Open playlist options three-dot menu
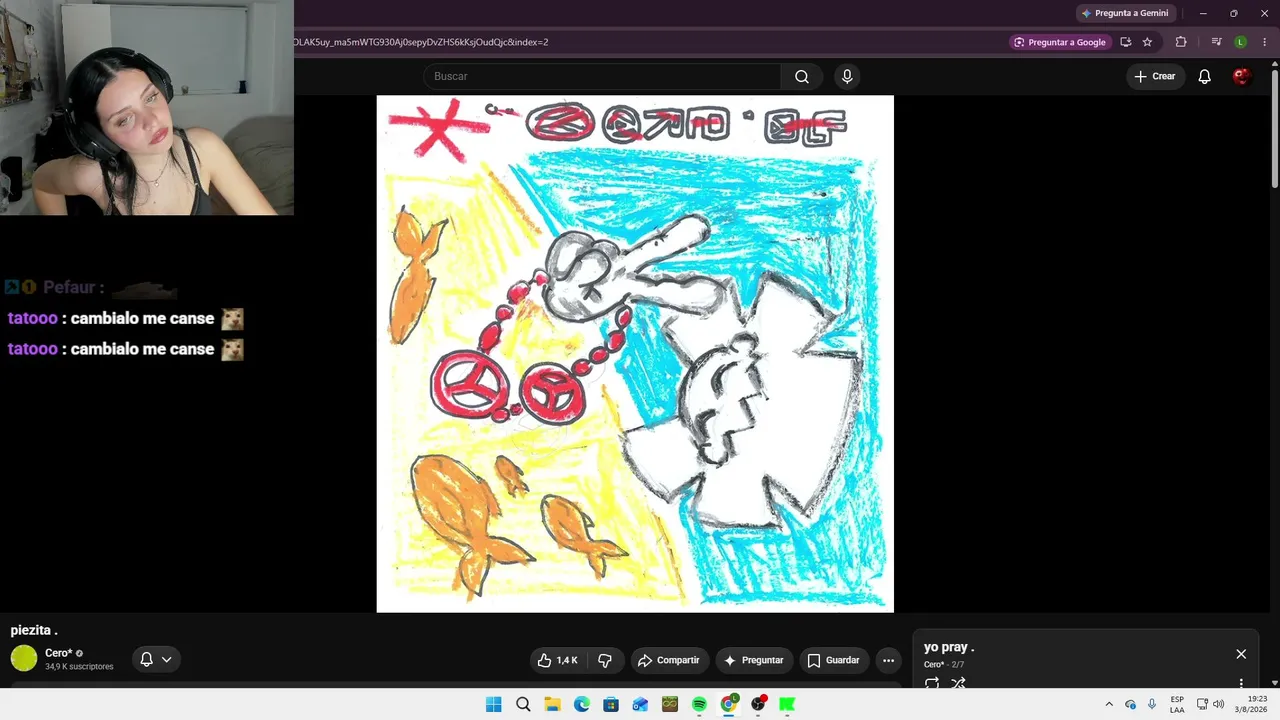 tap(1241, 684)
